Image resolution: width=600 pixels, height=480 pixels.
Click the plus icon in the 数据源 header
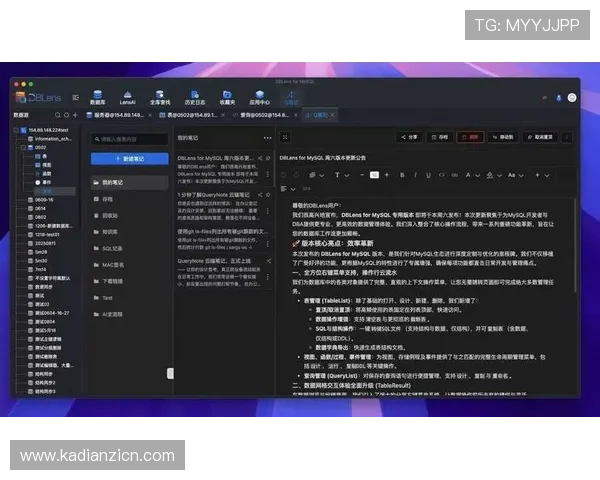(x=75, y=115)
